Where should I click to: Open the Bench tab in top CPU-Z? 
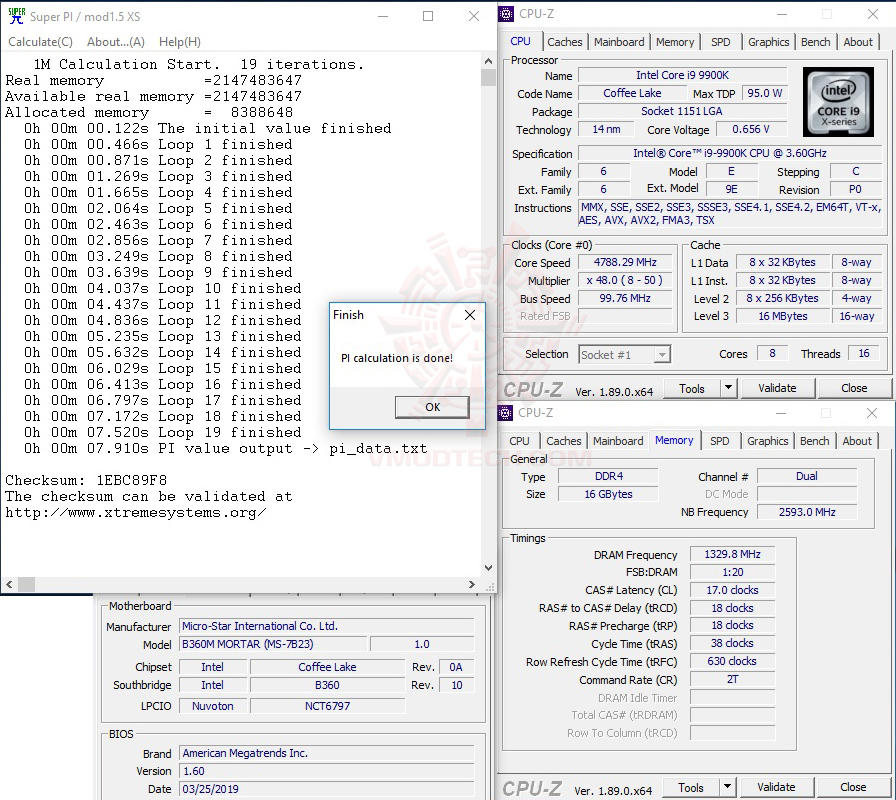click(815, 42)
